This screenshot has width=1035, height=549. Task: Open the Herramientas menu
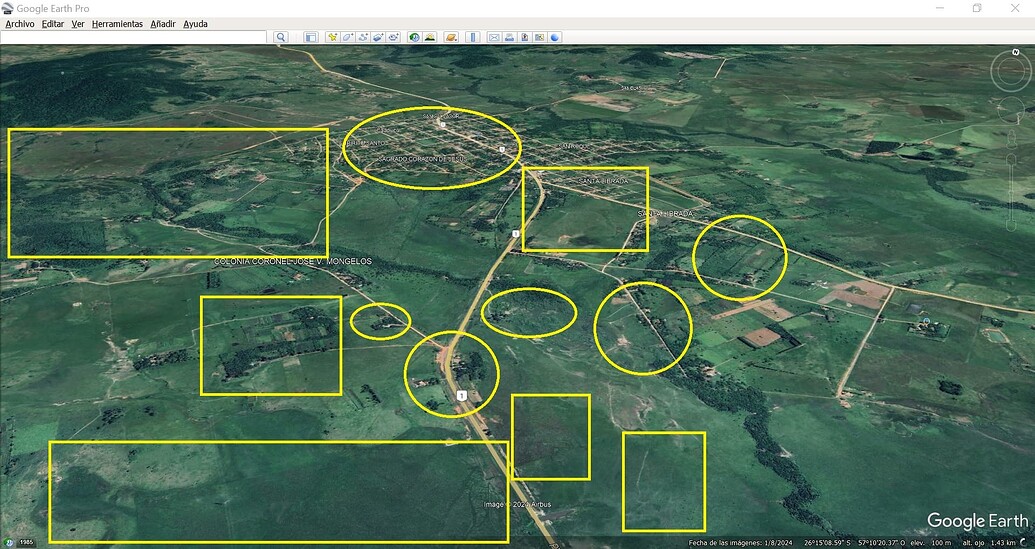click(117, 23)
